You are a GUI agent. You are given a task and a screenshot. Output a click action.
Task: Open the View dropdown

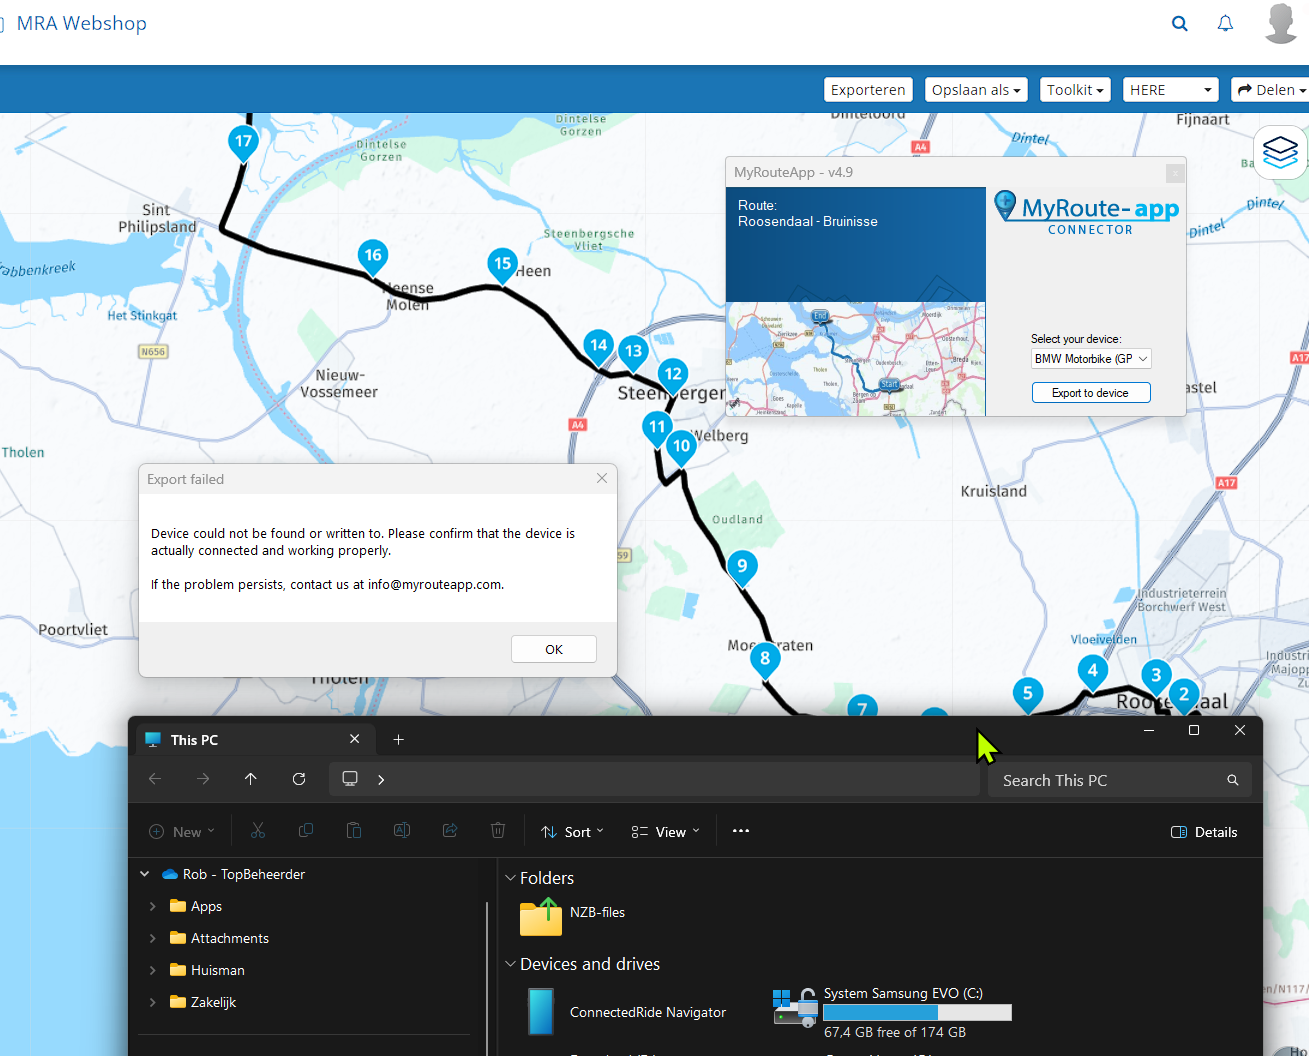pyautogui.click(x=665, y=832)
